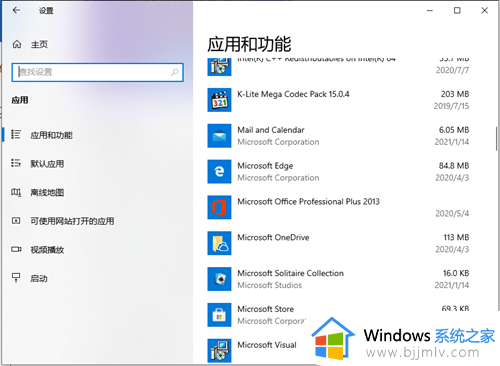Click the 84.8 MB size value
Image resolution: width=500 pixels, height=366 pixels.
[454, 166]
